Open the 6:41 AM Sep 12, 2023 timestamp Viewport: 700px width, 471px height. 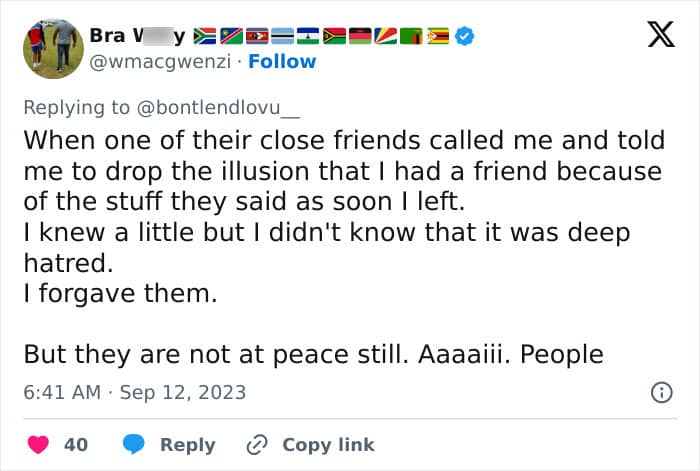(135, 392)
